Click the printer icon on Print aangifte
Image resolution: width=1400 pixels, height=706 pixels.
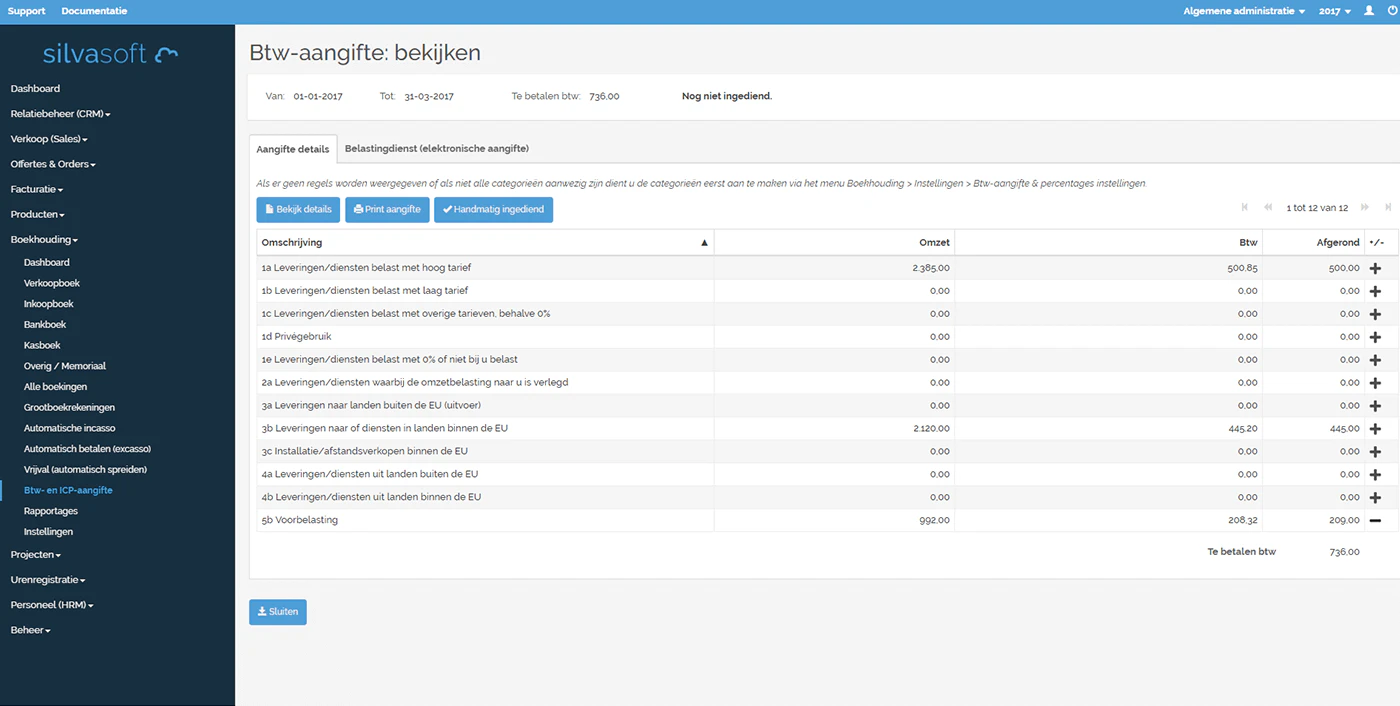356,209
